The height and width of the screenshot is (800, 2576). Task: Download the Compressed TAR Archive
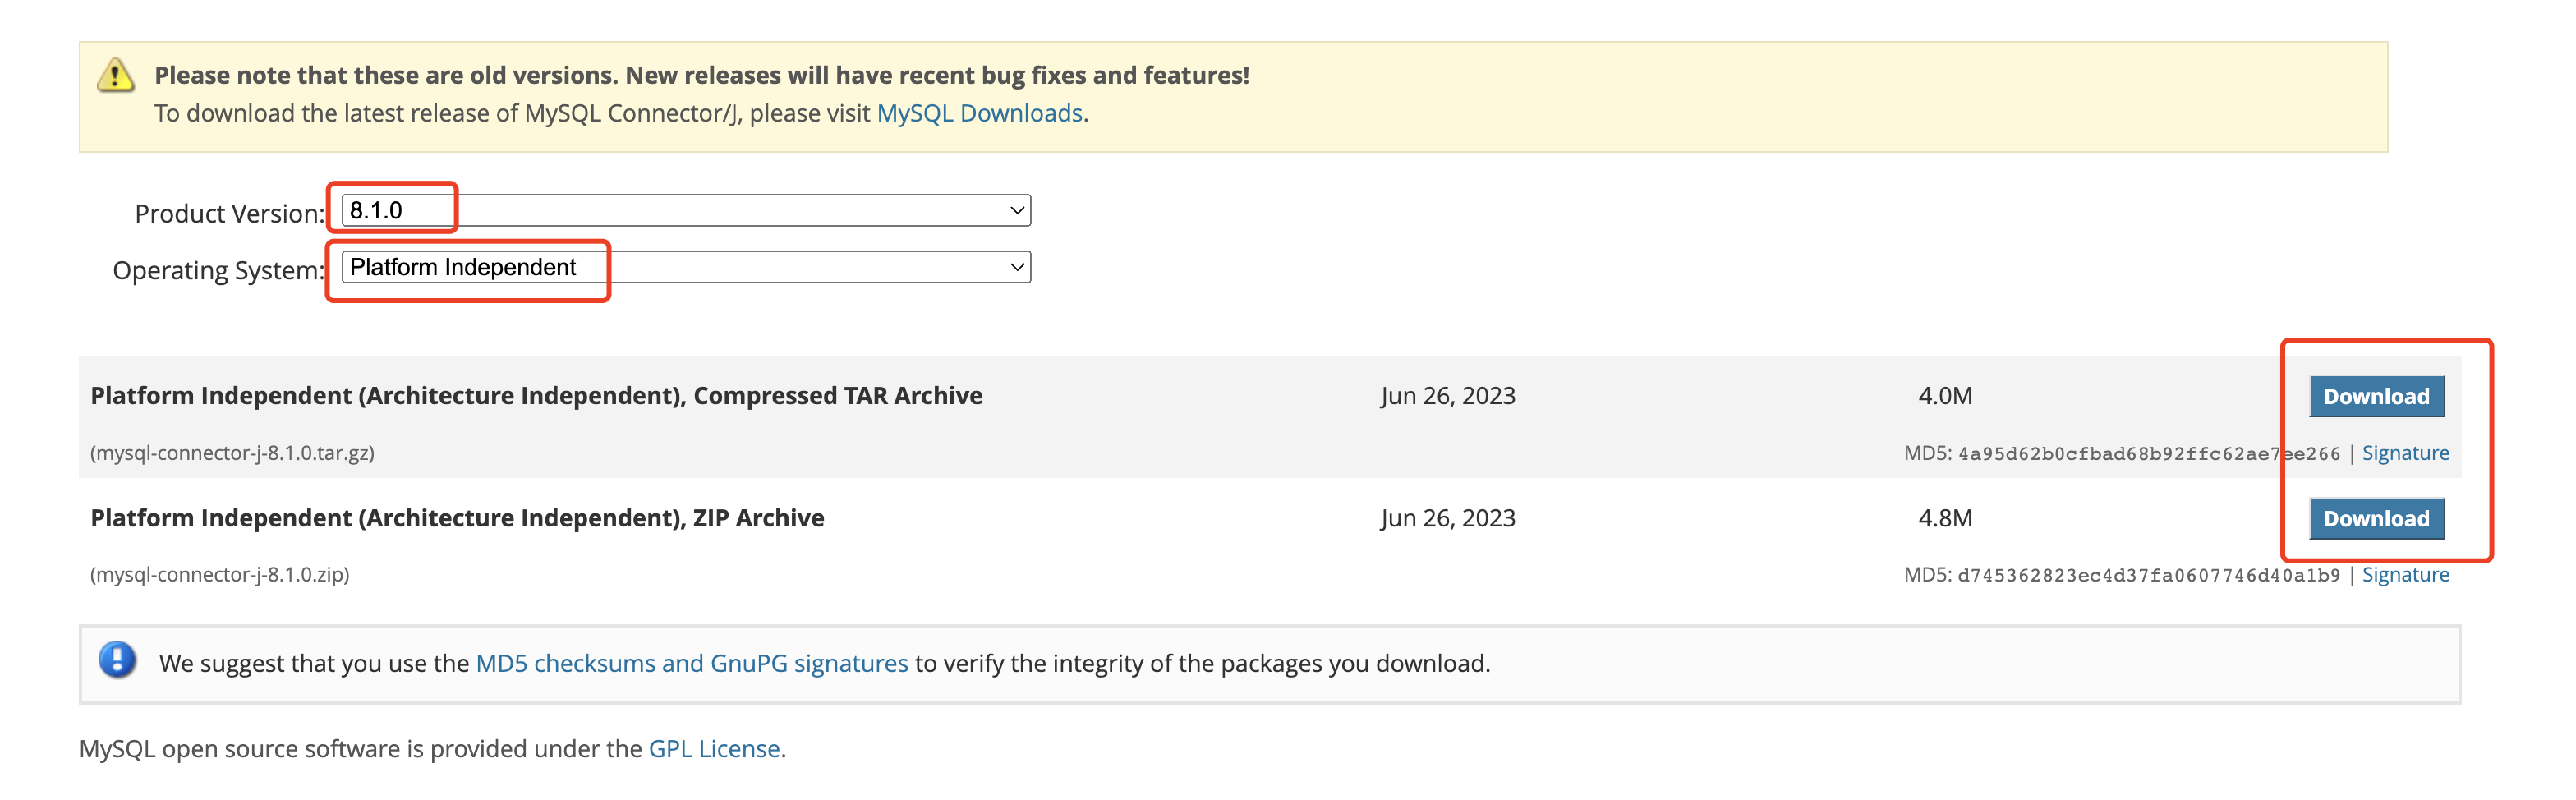[2376, 396]
